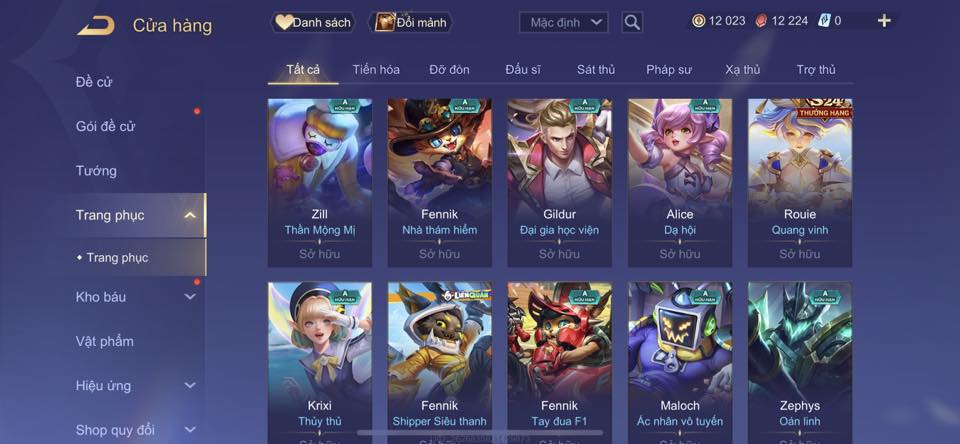The height and width of the screenshot is (444, 960).
Task: Open the search magnifier icon
Action: pos(632,23)
